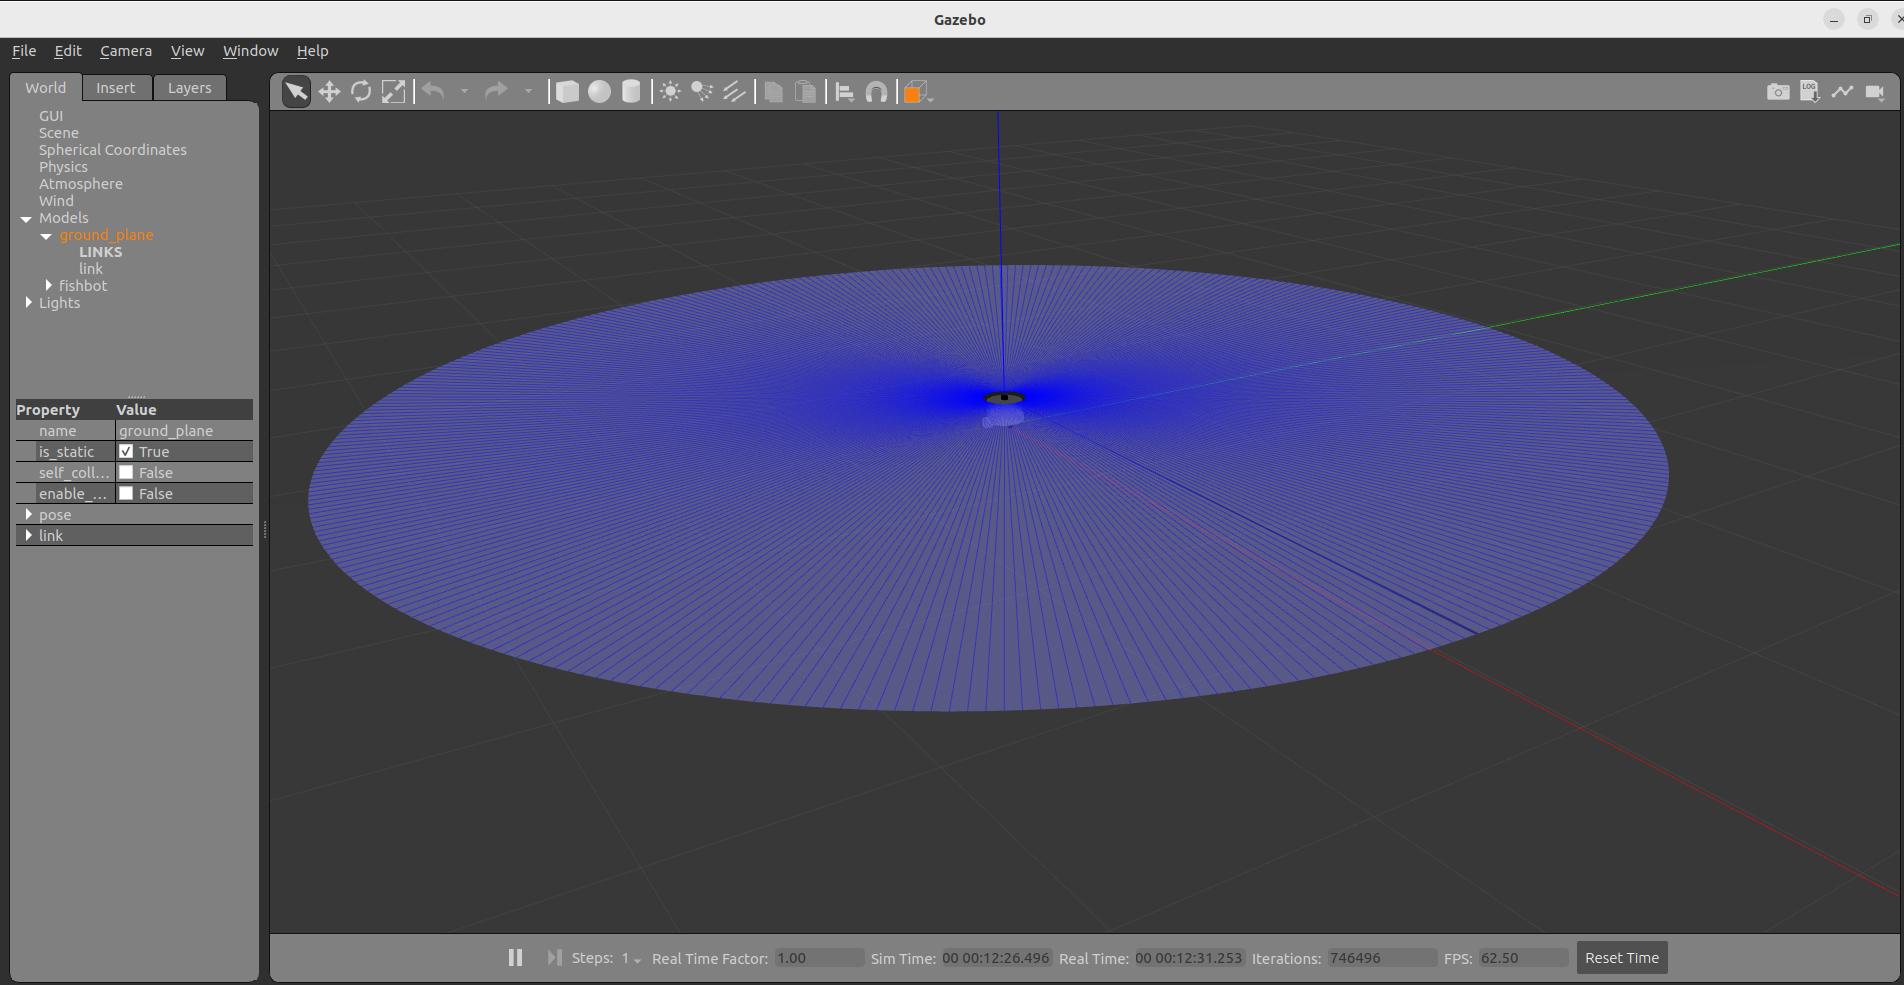Screen dimensions: 1904x985
Task: Insert a box shape
Action: (x=567, y=92)
